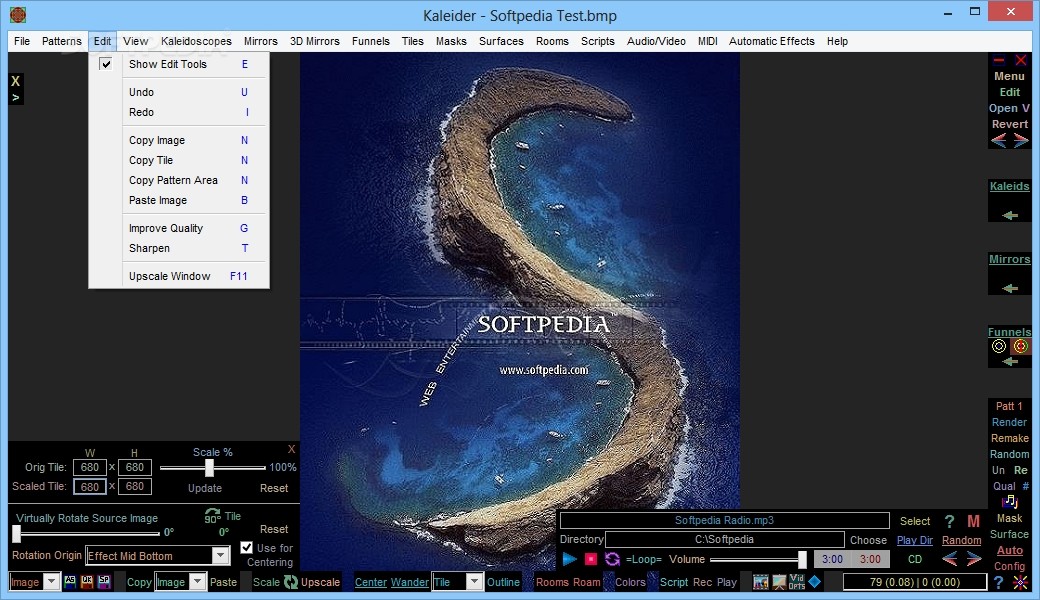Click the green arrow under Mirrors
Image resolution: width=1040 pixels, height=600 pixels.
[x=1010, y=288]
